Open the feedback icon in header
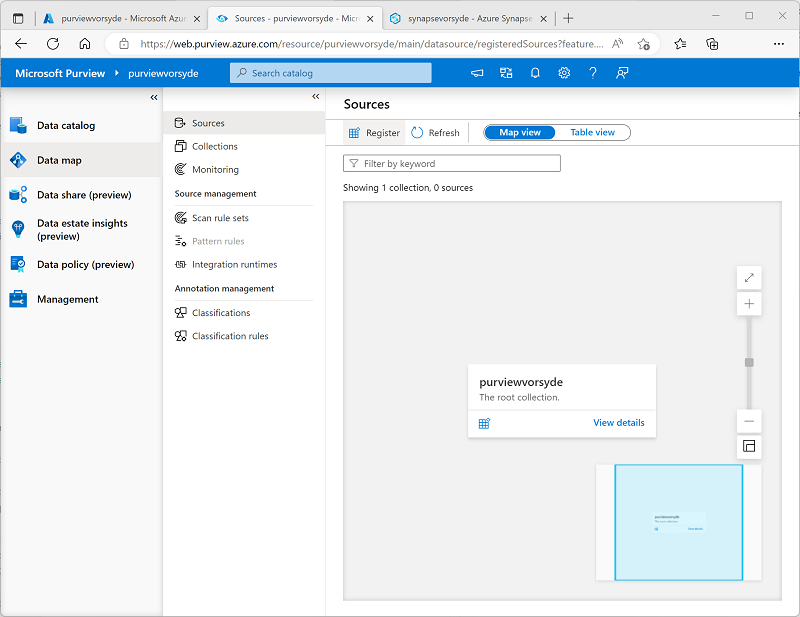The height and width of the screenshot is (617, 800). click(622, 73)
